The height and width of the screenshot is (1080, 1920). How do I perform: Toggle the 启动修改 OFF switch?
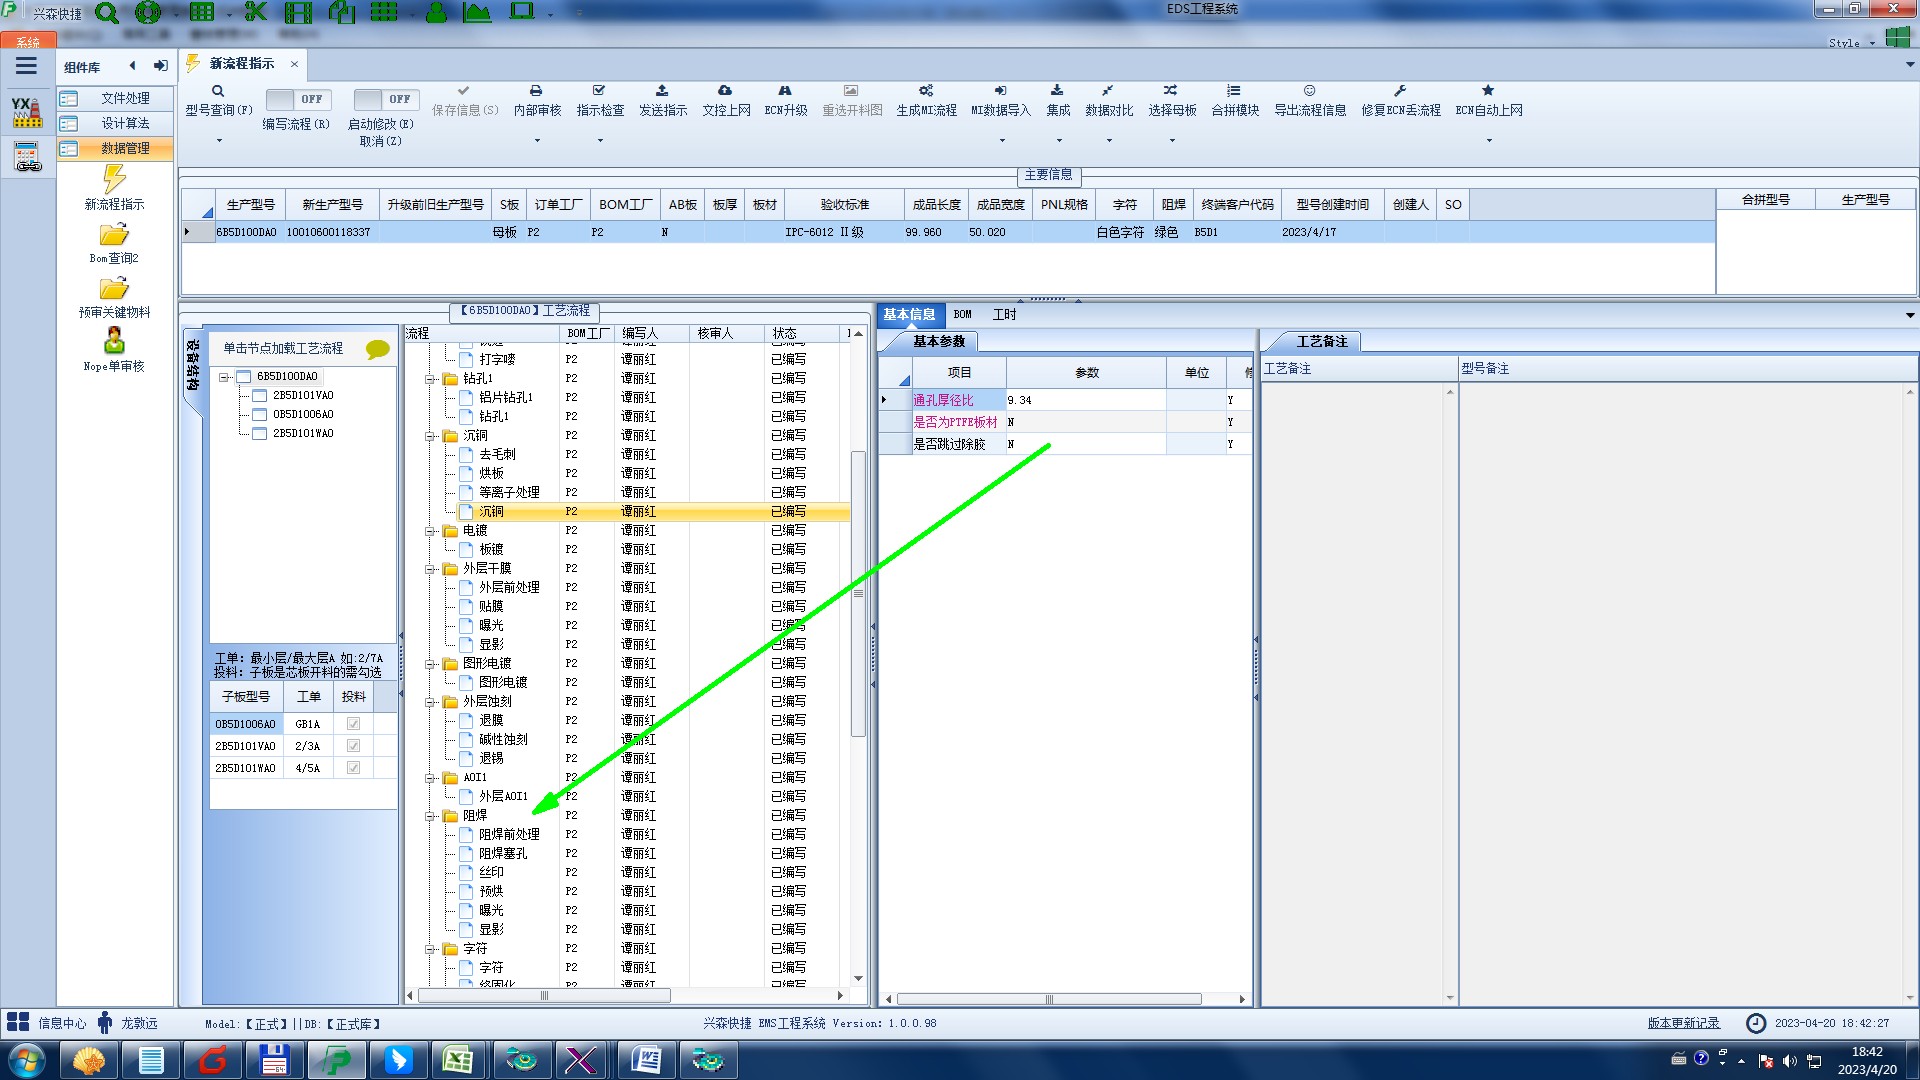coord(383,99)
